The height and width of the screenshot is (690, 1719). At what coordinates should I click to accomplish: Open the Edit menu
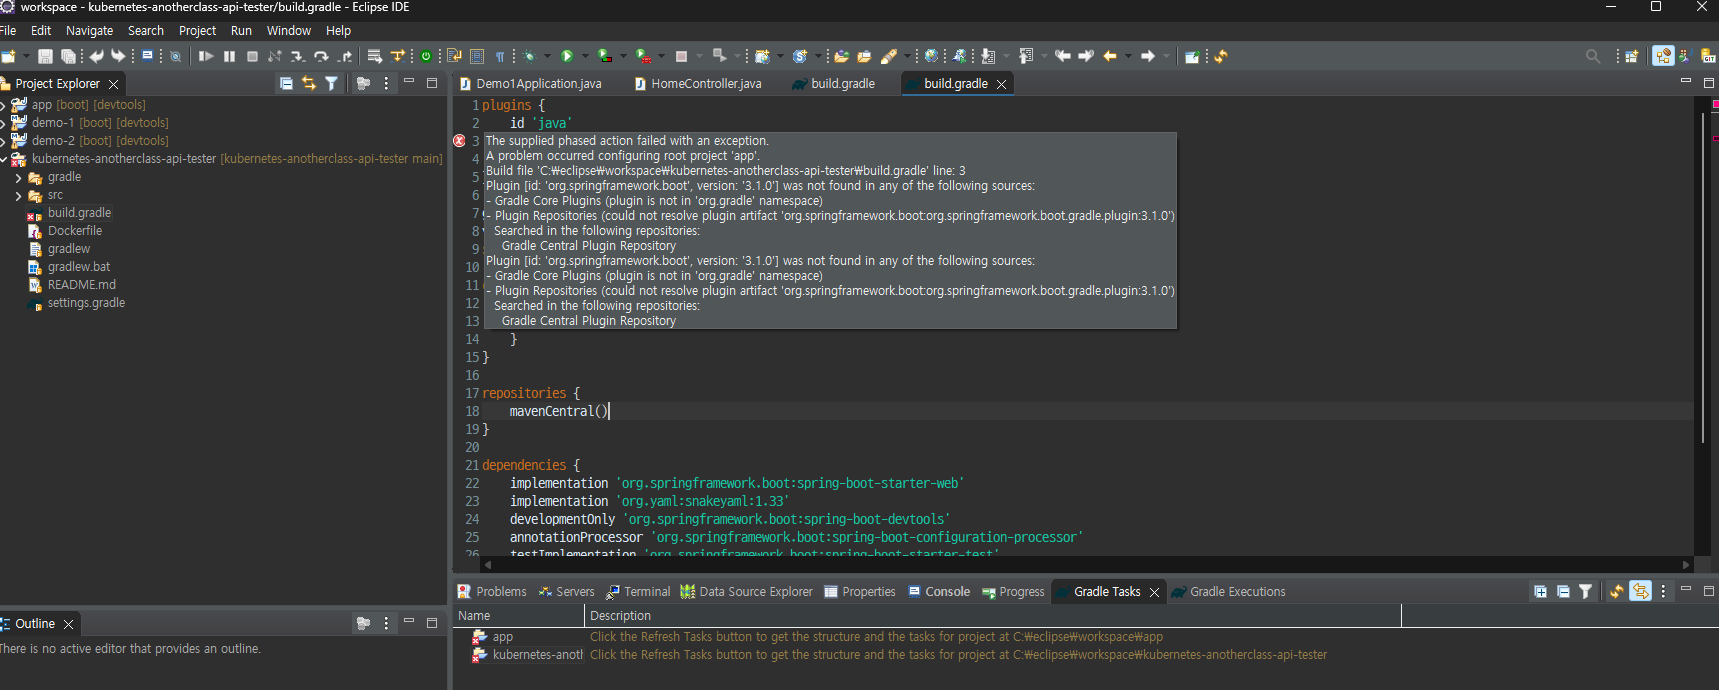click(41, 31)
